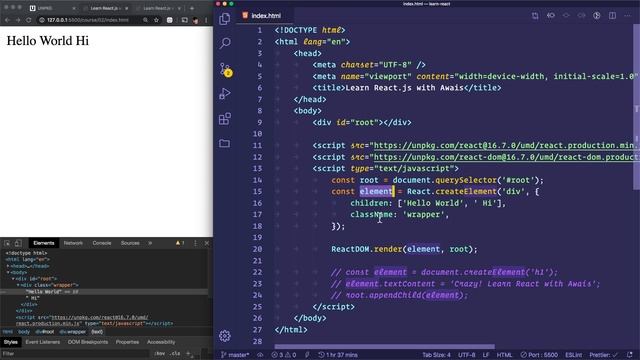Open the DOM Breakpoints pane tab

[x=88, y=342]
